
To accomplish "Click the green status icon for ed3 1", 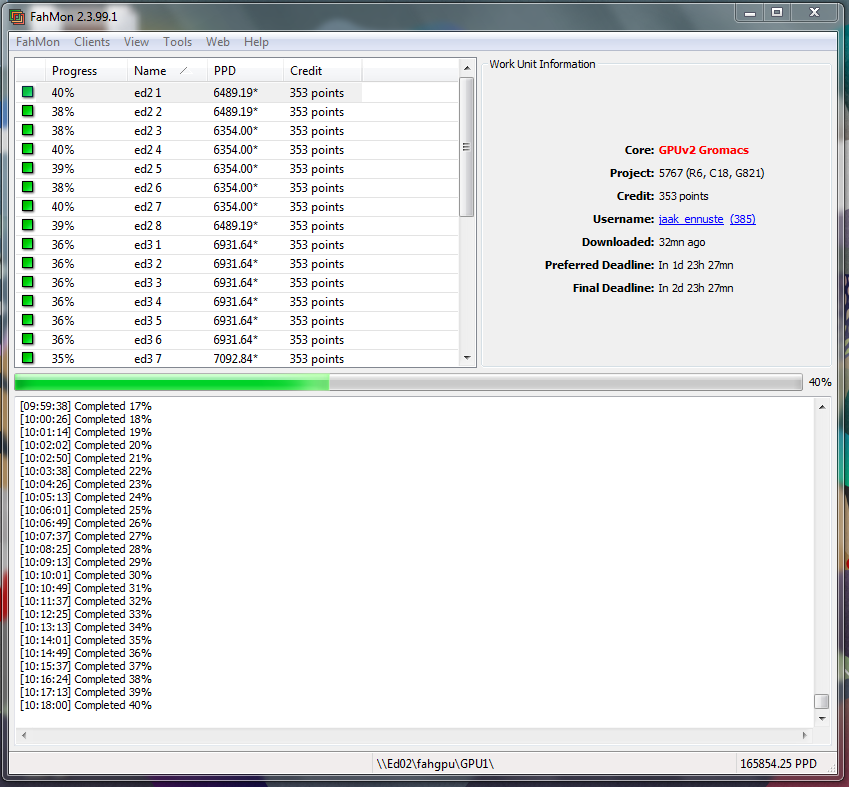I will [x=28, y=245].
